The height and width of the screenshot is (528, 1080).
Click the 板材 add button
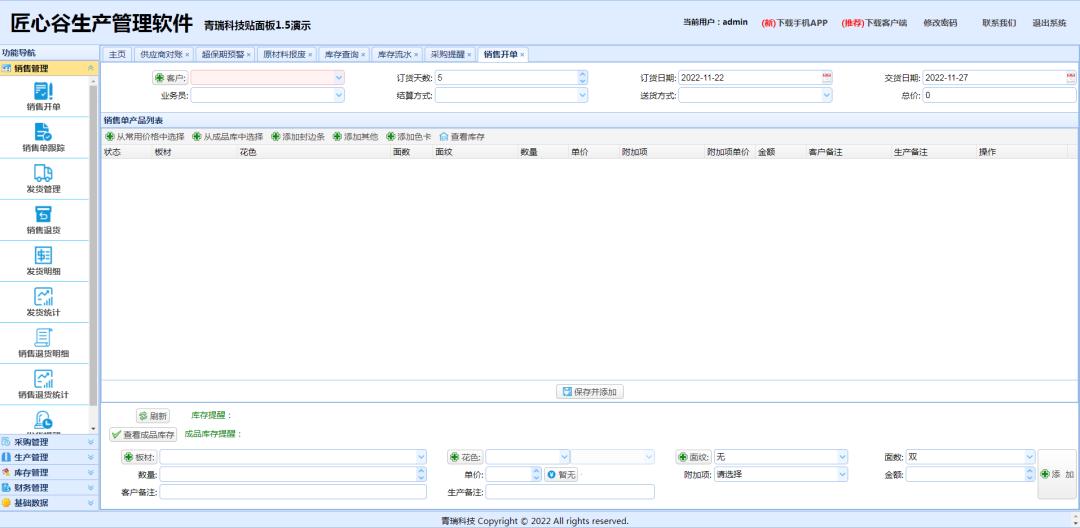[139, 457]
